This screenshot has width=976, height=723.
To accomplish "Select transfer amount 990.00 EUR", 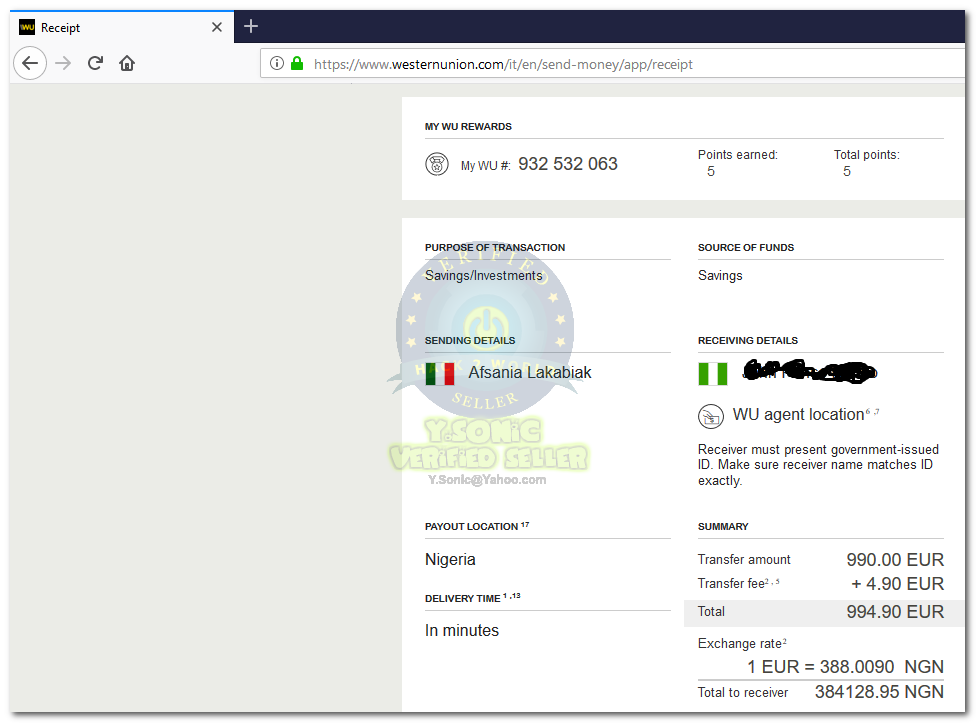I will [x=895, y=560].
